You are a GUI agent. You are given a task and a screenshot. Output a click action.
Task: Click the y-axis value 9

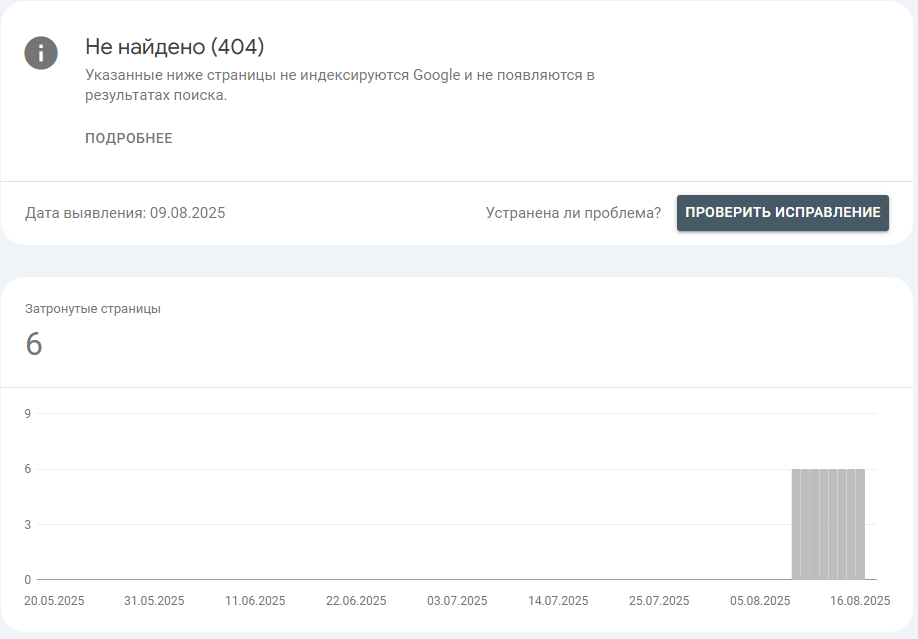click(x=28, y=414)
